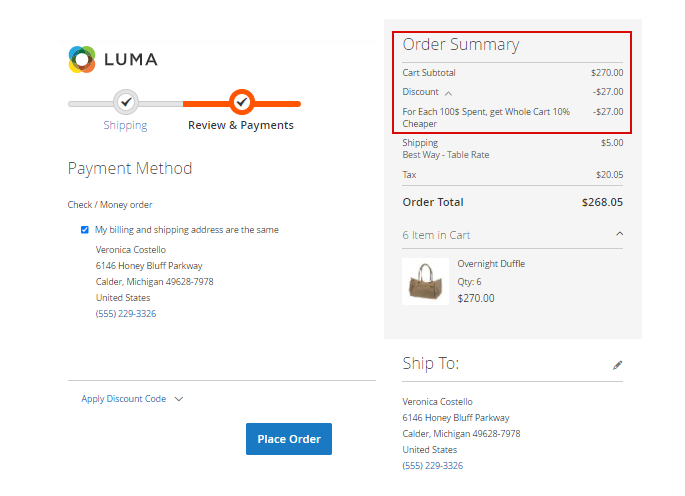Viewport: 685px width, 496px height.
Task: Click the billing address phone number link
Action: tap(126, 313)
